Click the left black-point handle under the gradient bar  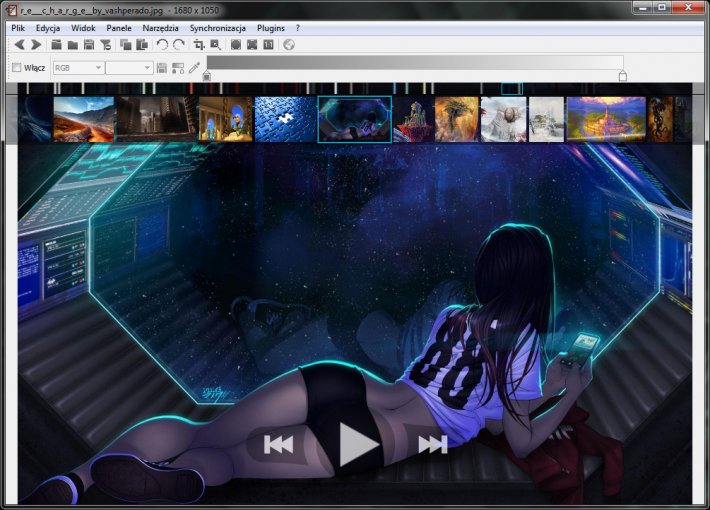point(206,75)
